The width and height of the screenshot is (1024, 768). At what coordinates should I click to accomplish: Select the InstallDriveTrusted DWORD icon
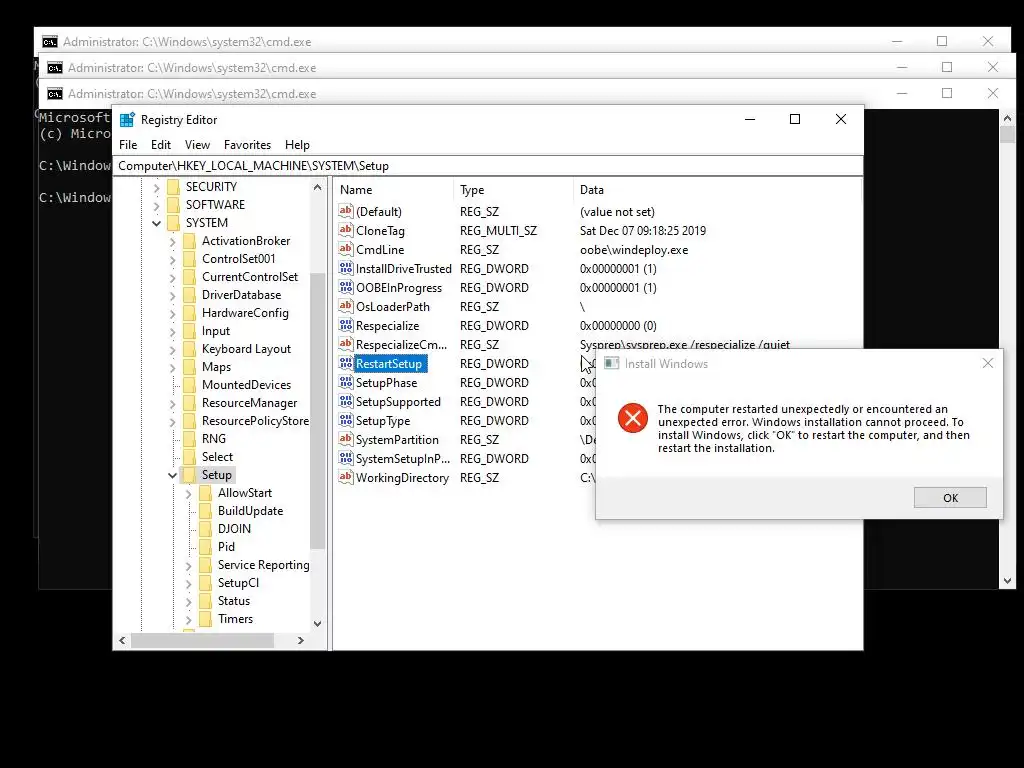(345, 268)
